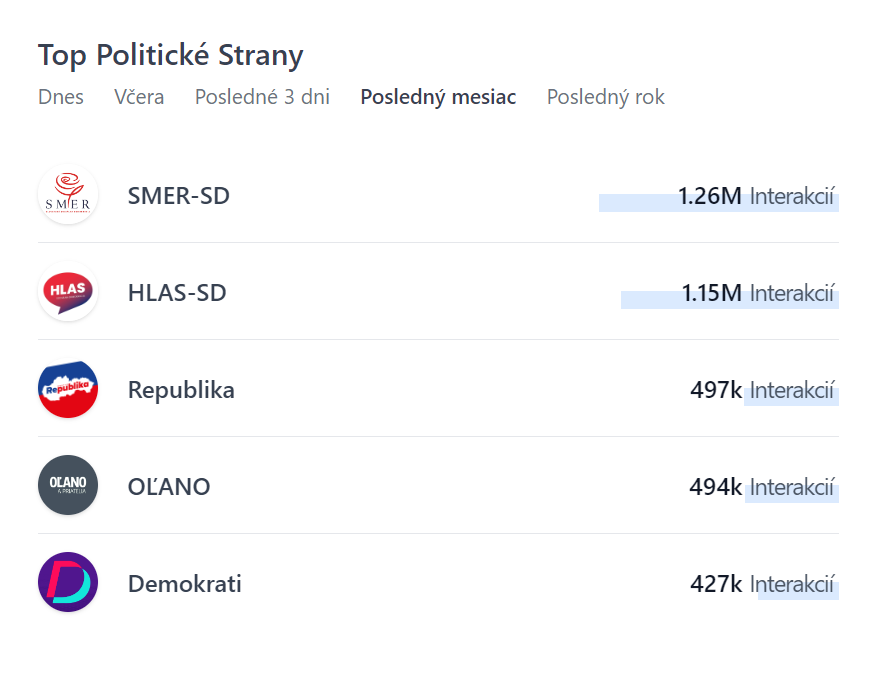The height and width of the screenshot is (685, 876).
Task: Click the Top Politické Strany heading
Action: coord(170,55)
